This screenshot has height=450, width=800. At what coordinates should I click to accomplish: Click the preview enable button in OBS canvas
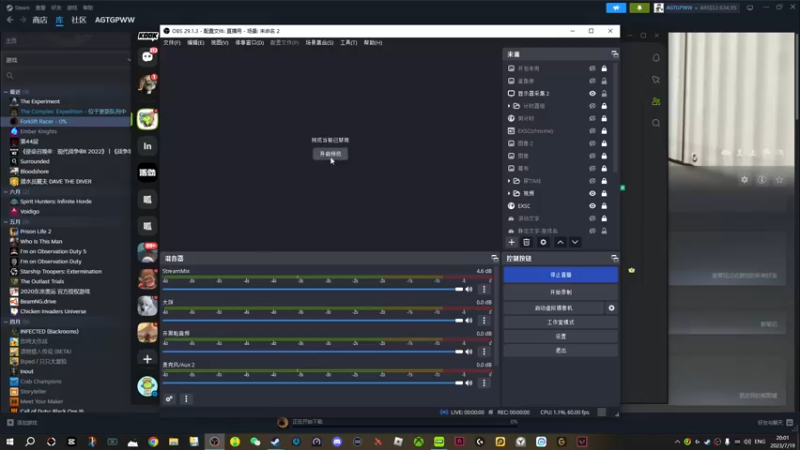(x=330, y=154)
